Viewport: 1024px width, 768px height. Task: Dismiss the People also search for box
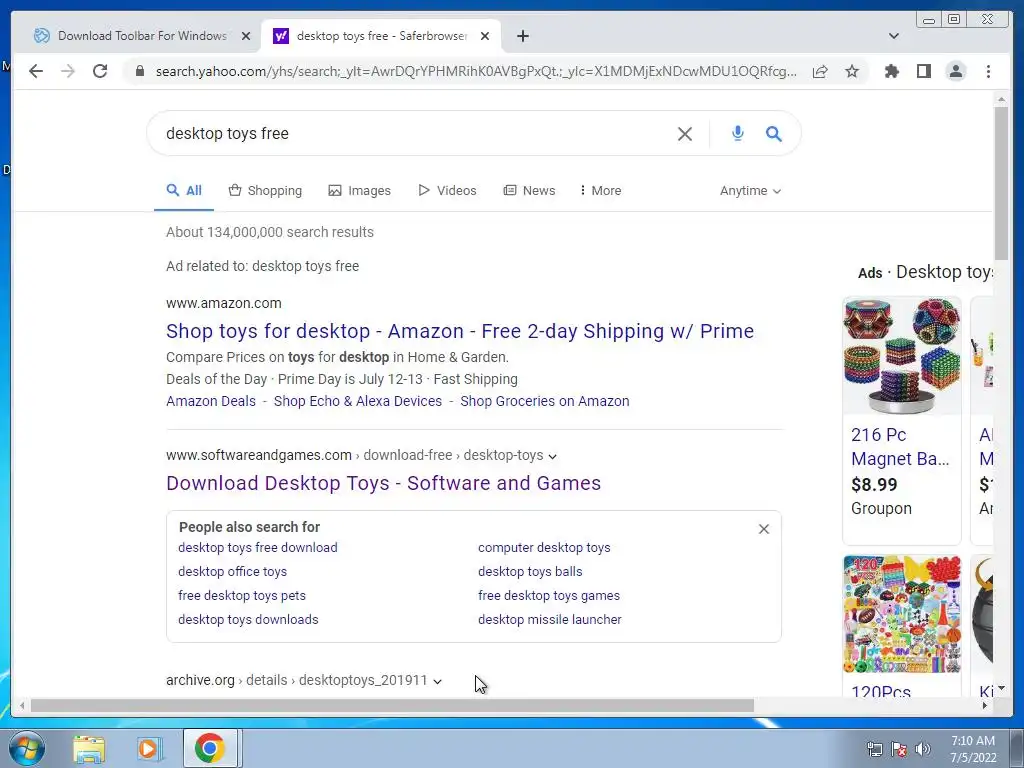click(763, 529)
